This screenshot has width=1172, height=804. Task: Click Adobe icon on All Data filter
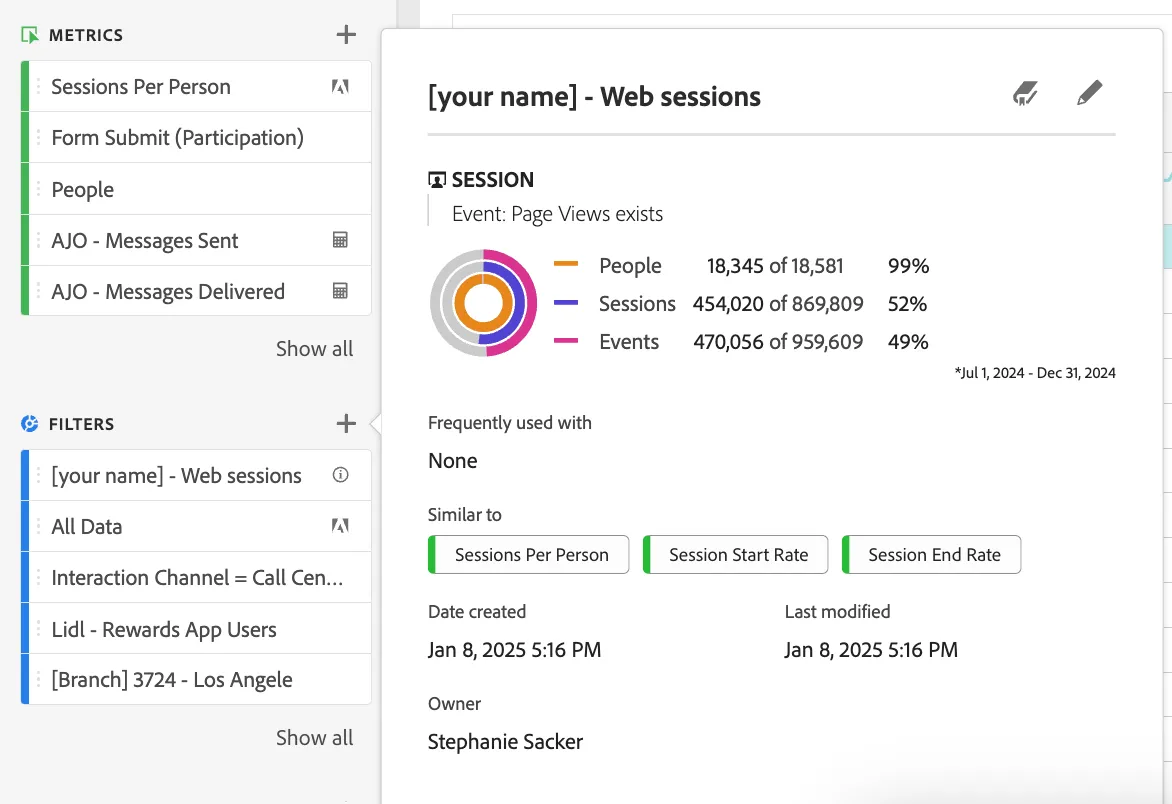340,526
